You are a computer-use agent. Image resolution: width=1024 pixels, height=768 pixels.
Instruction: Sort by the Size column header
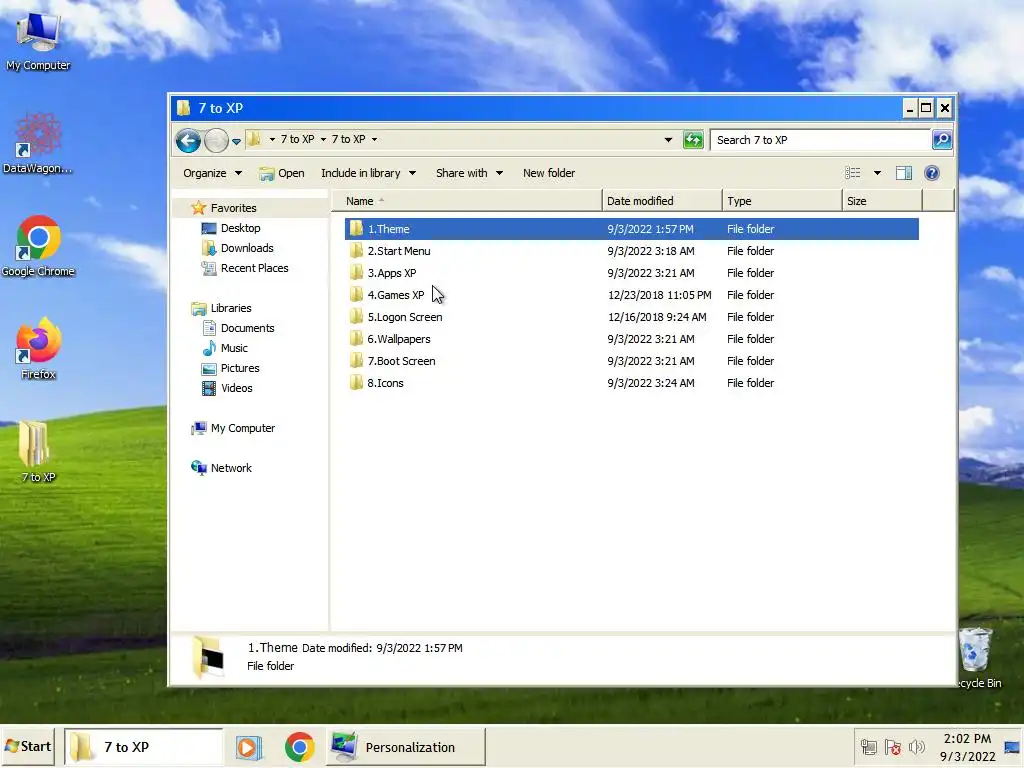pos(882,201)
